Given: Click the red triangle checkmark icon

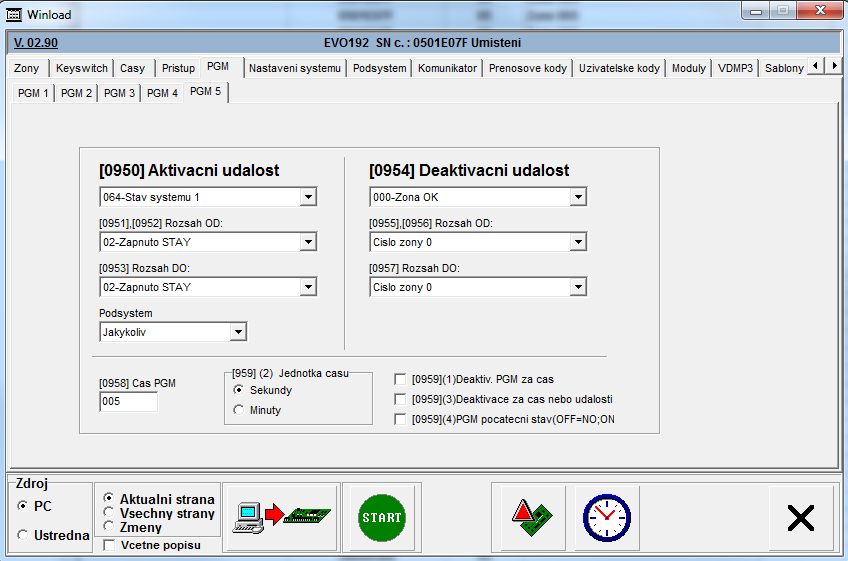Looking at the screenshot, I should tap(532, 517).
